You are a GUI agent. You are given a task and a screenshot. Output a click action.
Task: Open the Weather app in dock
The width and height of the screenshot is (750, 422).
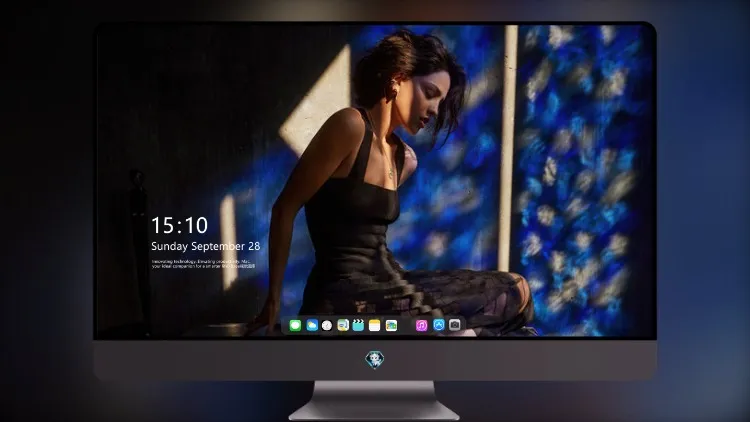pos(312,325)
